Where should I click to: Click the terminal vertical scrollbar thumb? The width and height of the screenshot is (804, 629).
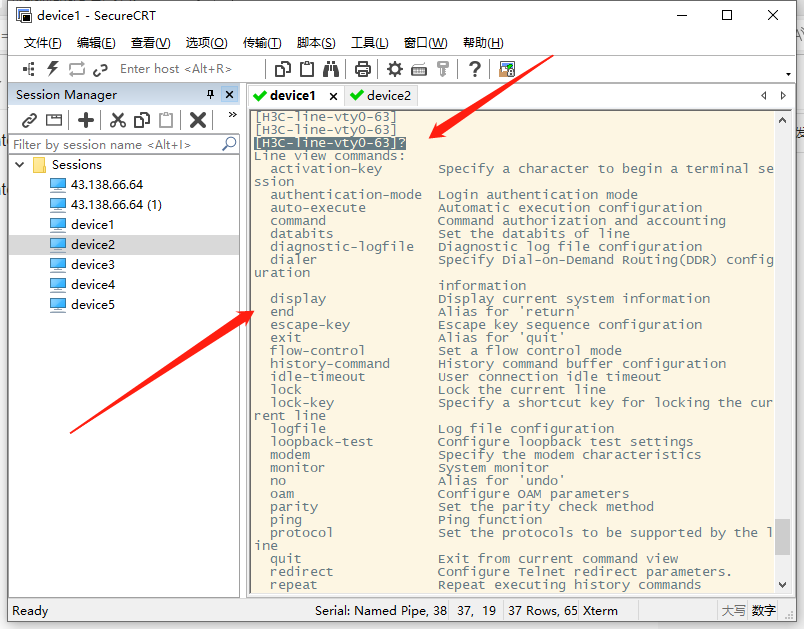782,537
